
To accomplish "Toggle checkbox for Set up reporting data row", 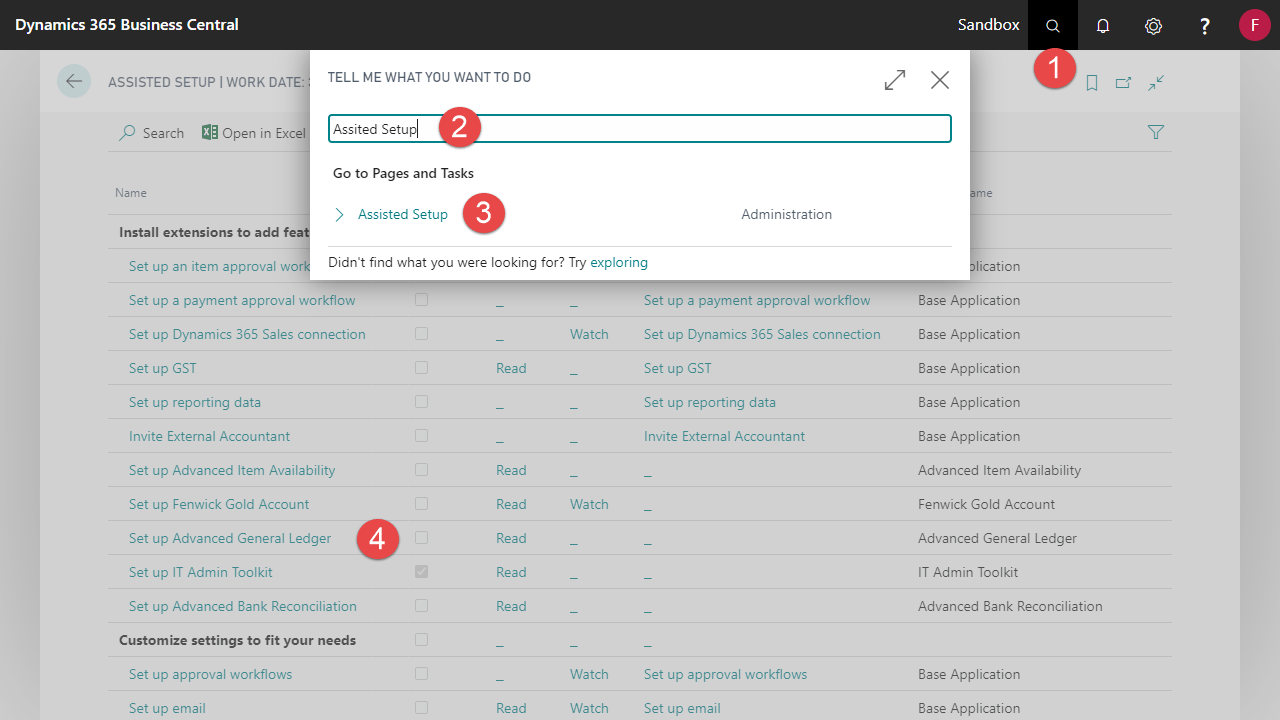I will point(421,402).
